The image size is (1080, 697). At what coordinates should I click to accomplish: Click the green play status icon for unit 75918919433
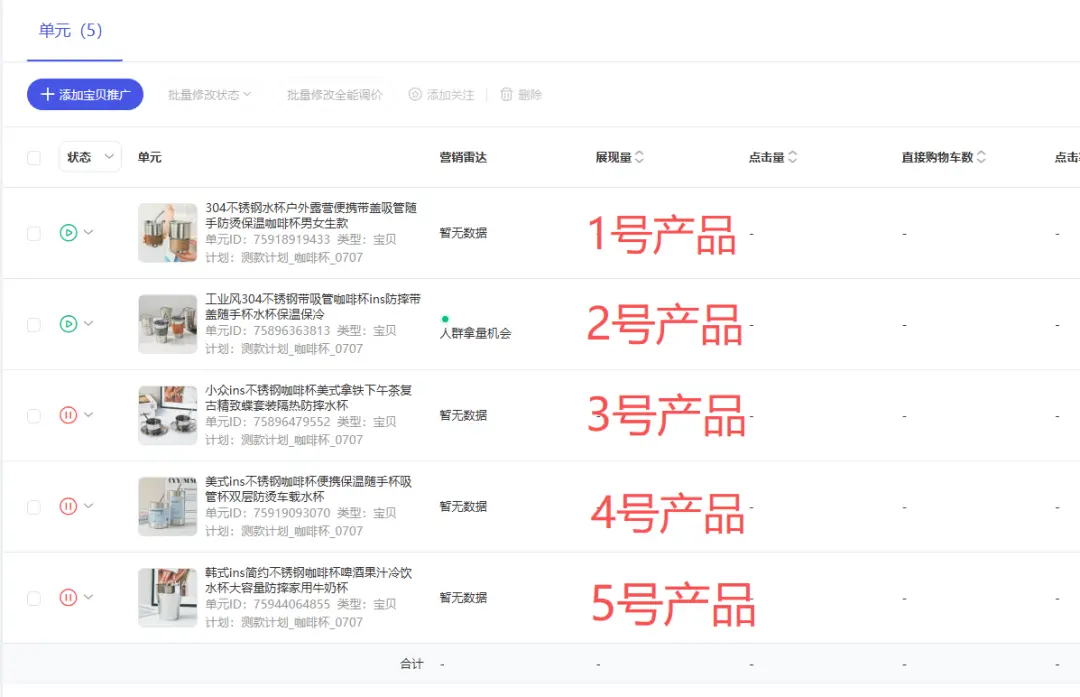(x=68, y=233)
